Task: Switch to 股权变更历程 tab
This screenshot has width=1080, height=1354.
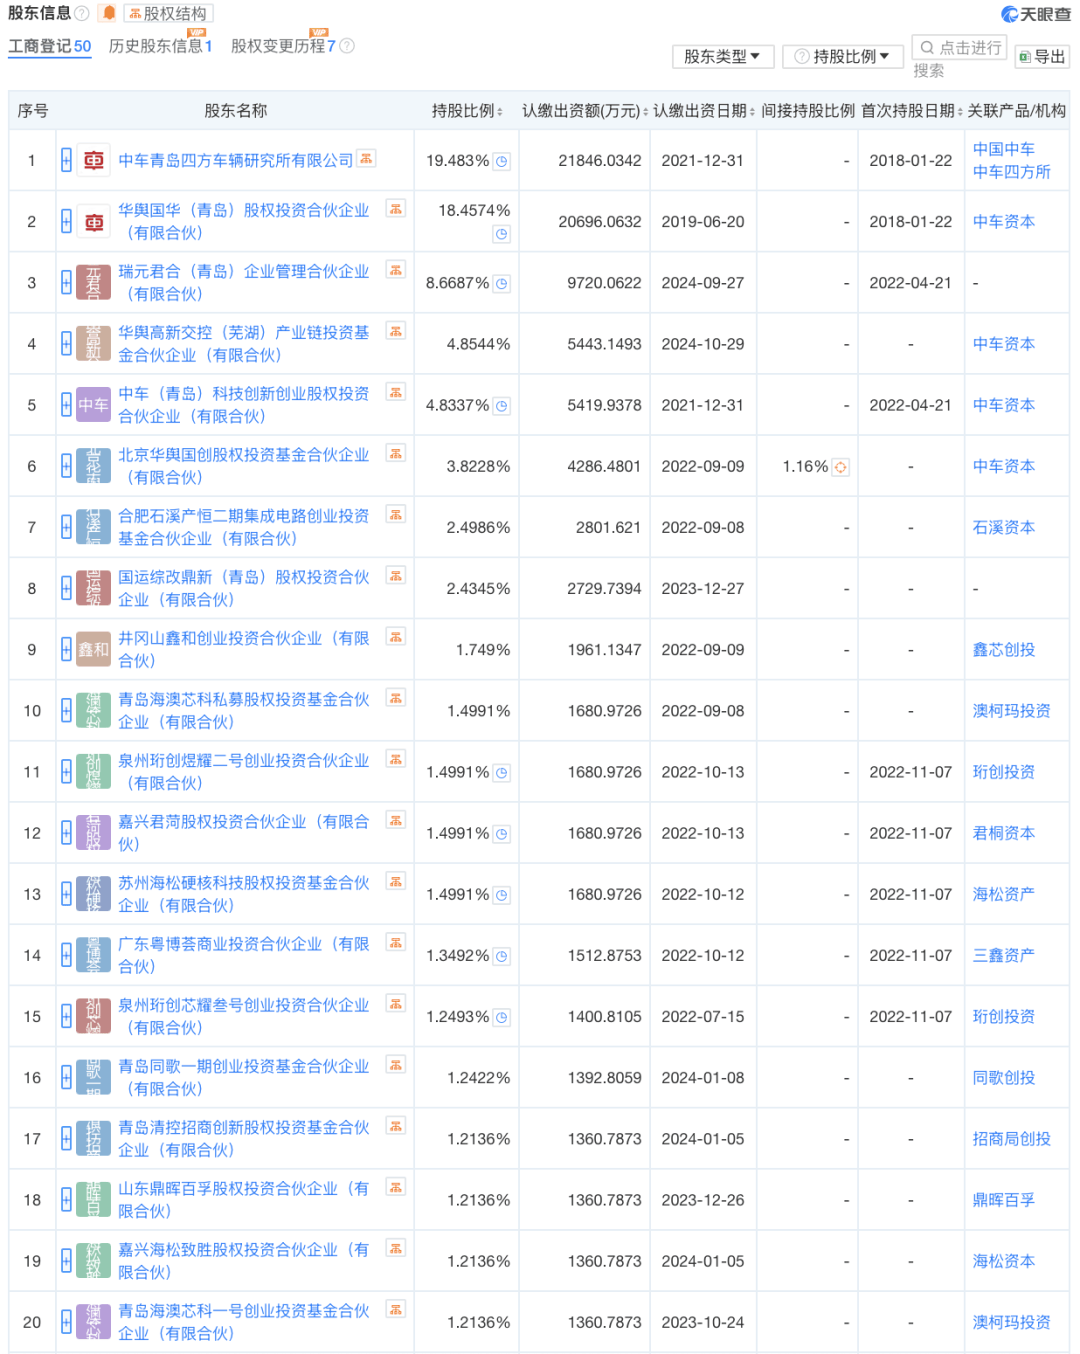Action: (283, 46)
